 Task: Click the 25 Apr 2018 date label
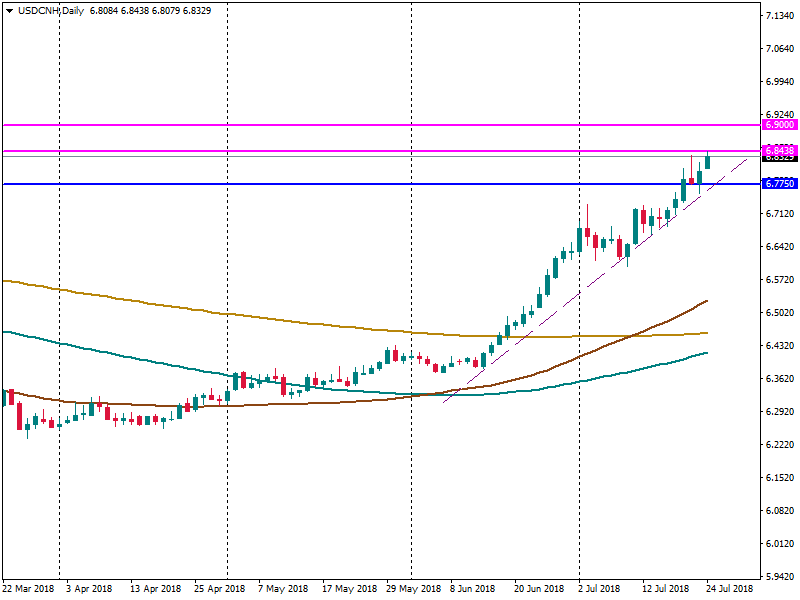pos(220,588)
